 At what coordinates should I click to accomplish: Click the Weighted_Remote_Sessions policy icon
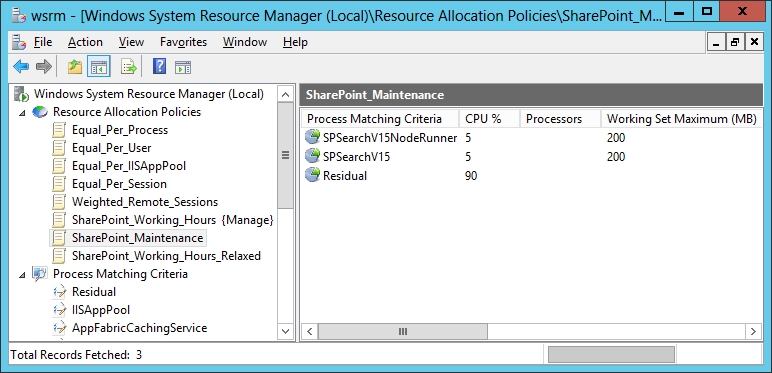point(59,202)
